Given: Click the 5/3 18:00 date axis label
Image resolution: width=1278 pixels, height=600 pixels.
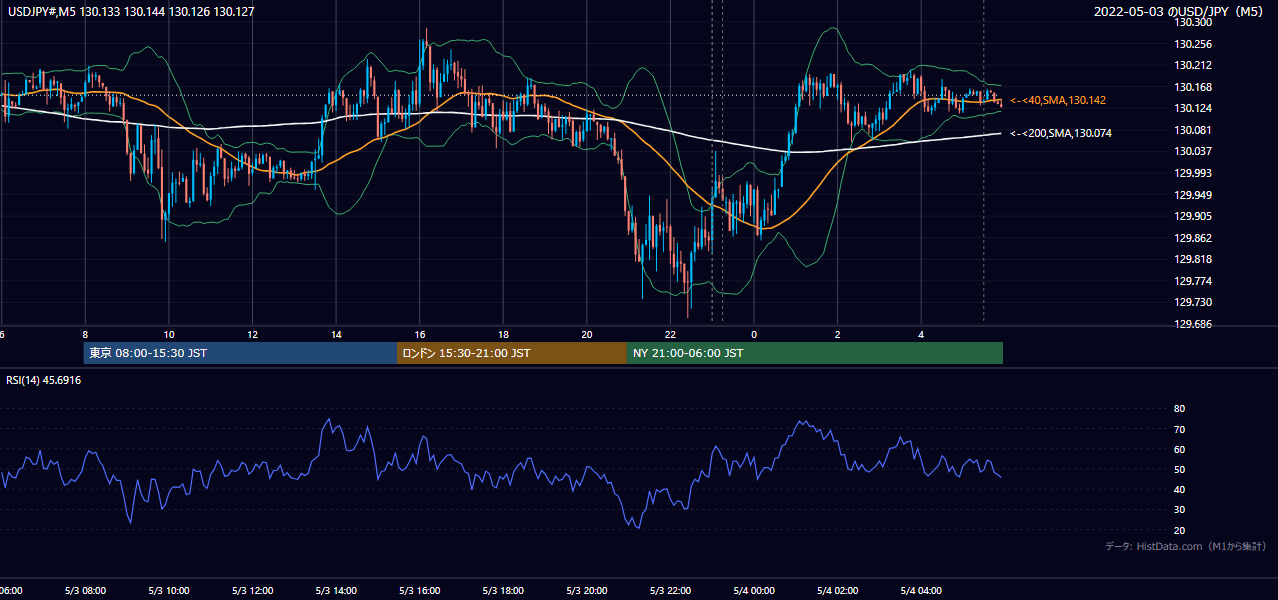Looking at the screenshot, I should point(504,590).
